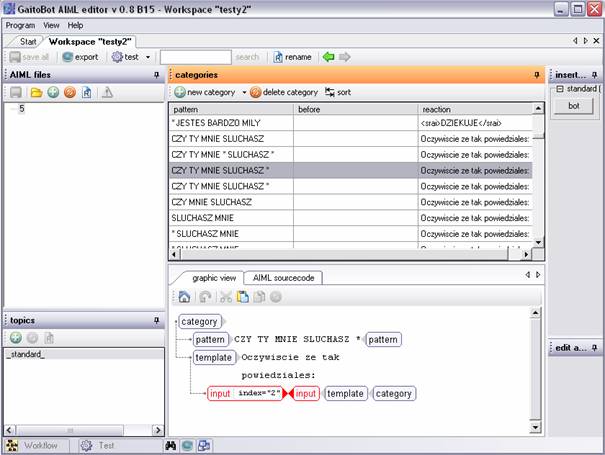605x455 pixels.
Task: Click the undo icon in the graphic view toolbar
Action: click(x=205, y=297)
